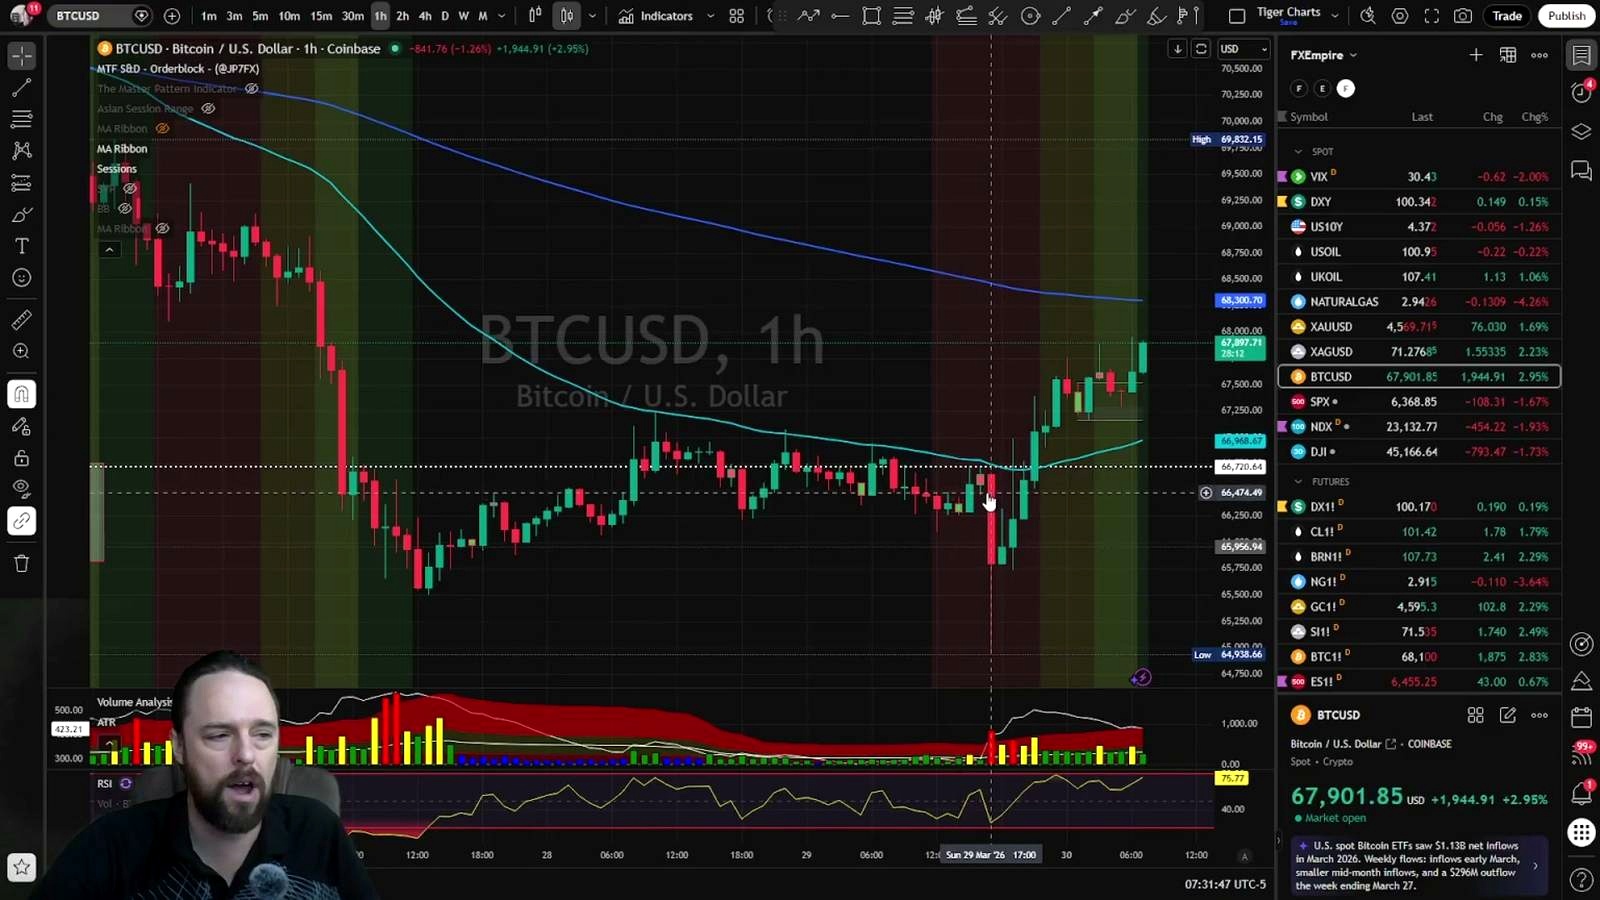Remove drawings with the trash icon
Image resolution: width=1600 pixels, height=900 pixels.
coord(22,563)
